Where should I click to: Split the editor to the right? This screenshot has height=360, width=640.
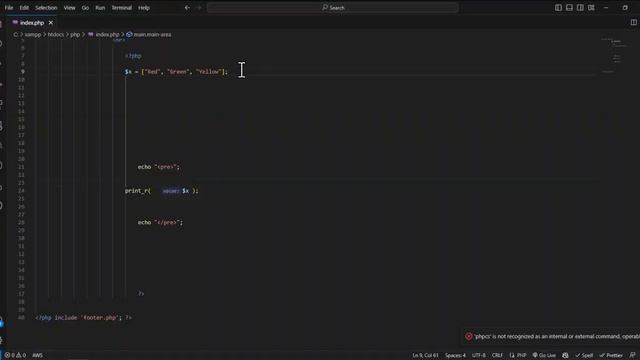tap(633, 22)
